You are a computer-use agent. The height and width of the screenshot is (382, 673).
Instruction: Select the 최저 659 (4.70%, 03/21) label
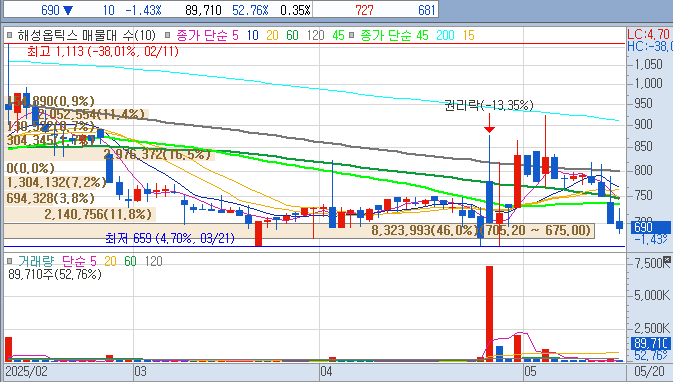tap(170, 238)
